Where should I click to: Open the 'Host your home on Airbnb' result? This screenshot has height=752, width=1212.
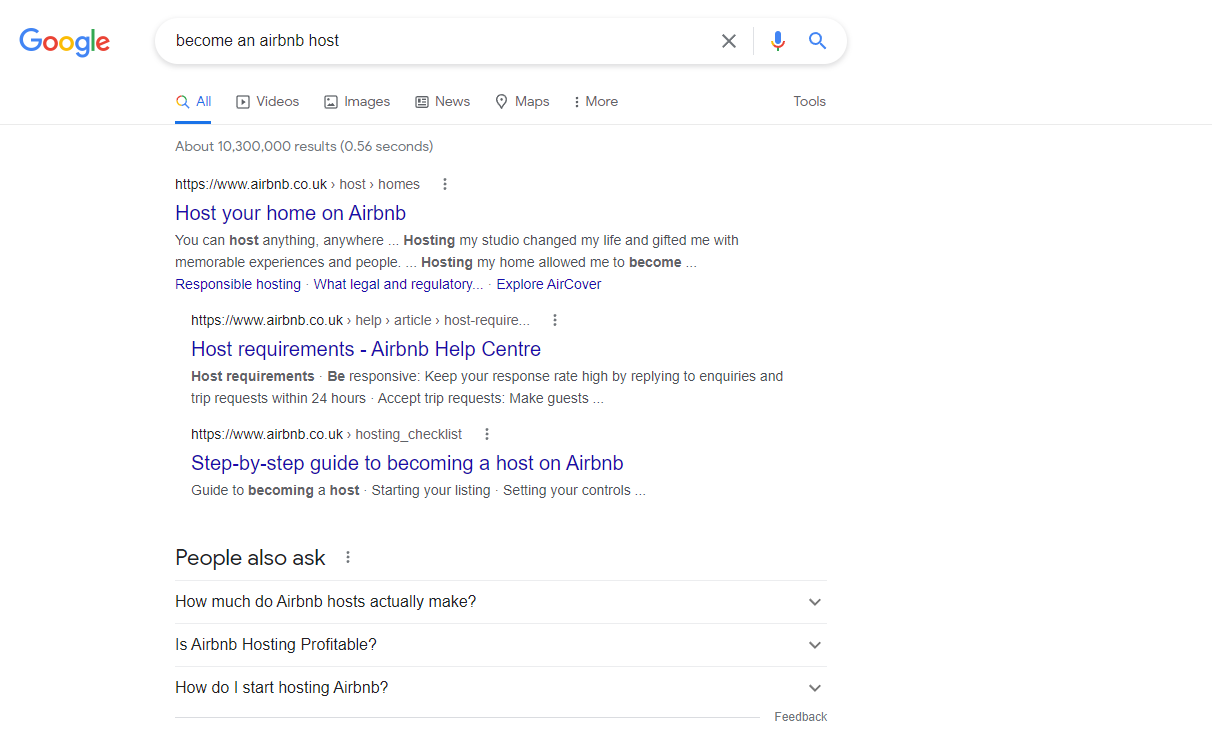pyautogui.click(x=290, y=213)
